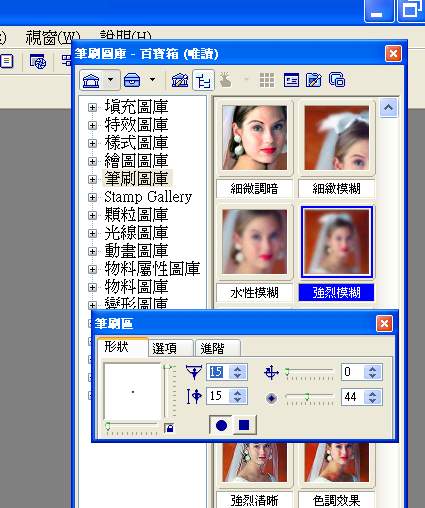Click the brush width stepper arrows
Viewport: 425px width, 508px height.
[238, 372]
